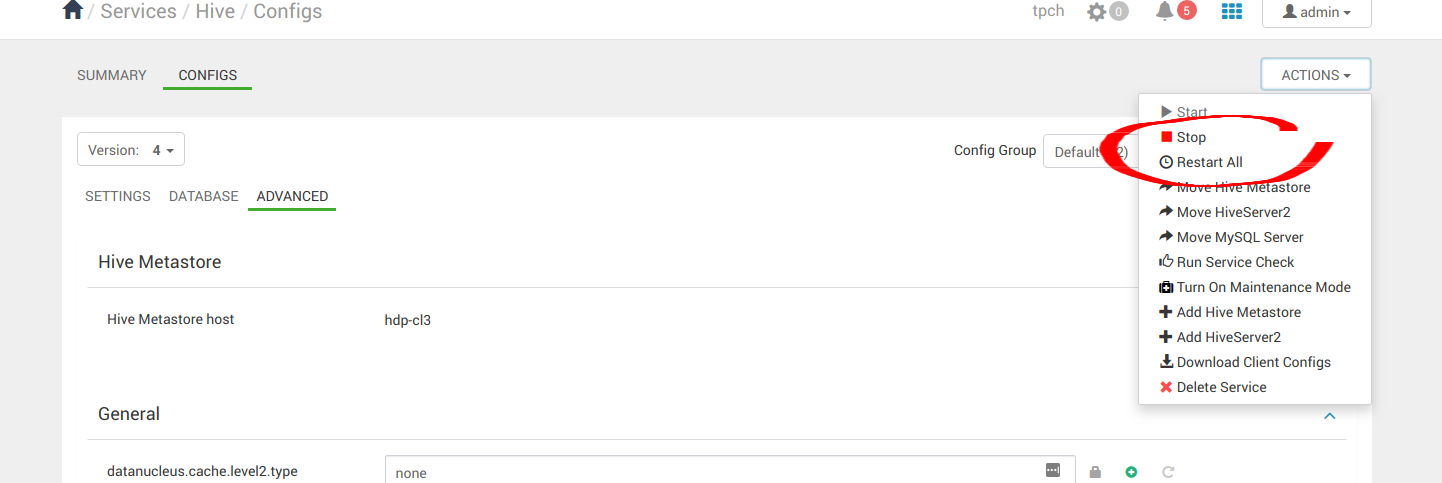Click Run Service Check option
This screenshot has height=483, width=1442.
(x=1235, y=262)
